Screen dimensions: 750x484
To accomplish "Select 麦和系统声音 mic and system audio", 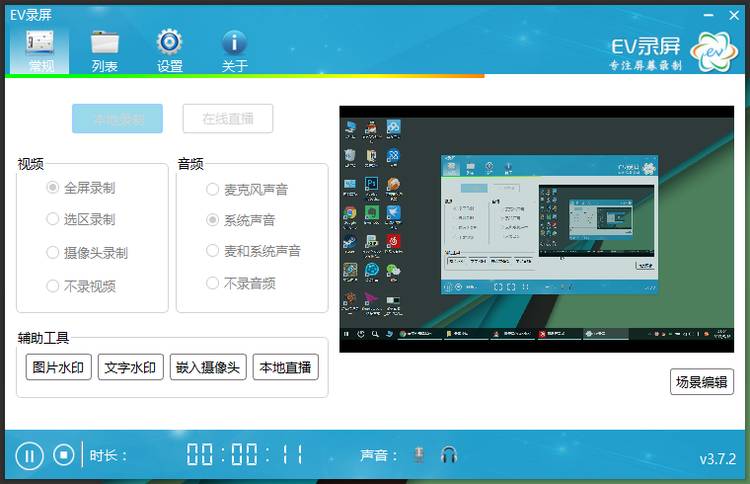I will tap(253, 251).
